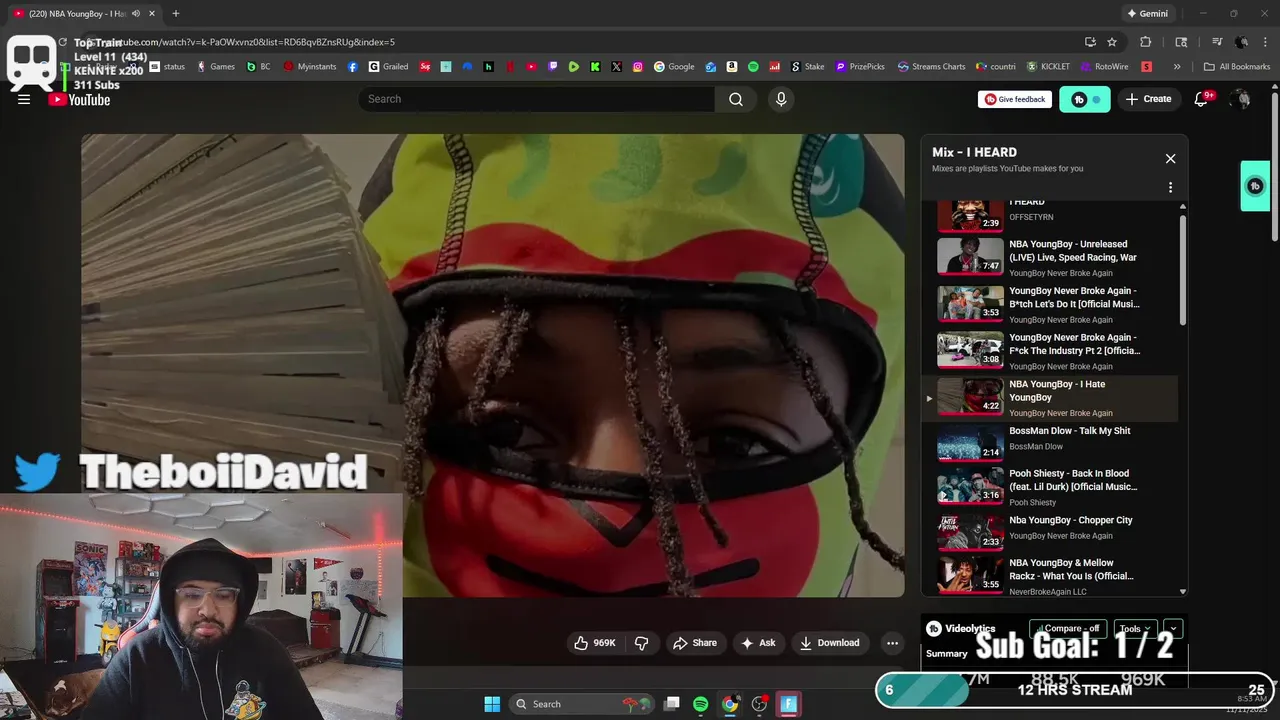
Task: Play Unreleased (LIVE) Speed Racing, War
Action: pyautogui.click(x=1050, y=257)
